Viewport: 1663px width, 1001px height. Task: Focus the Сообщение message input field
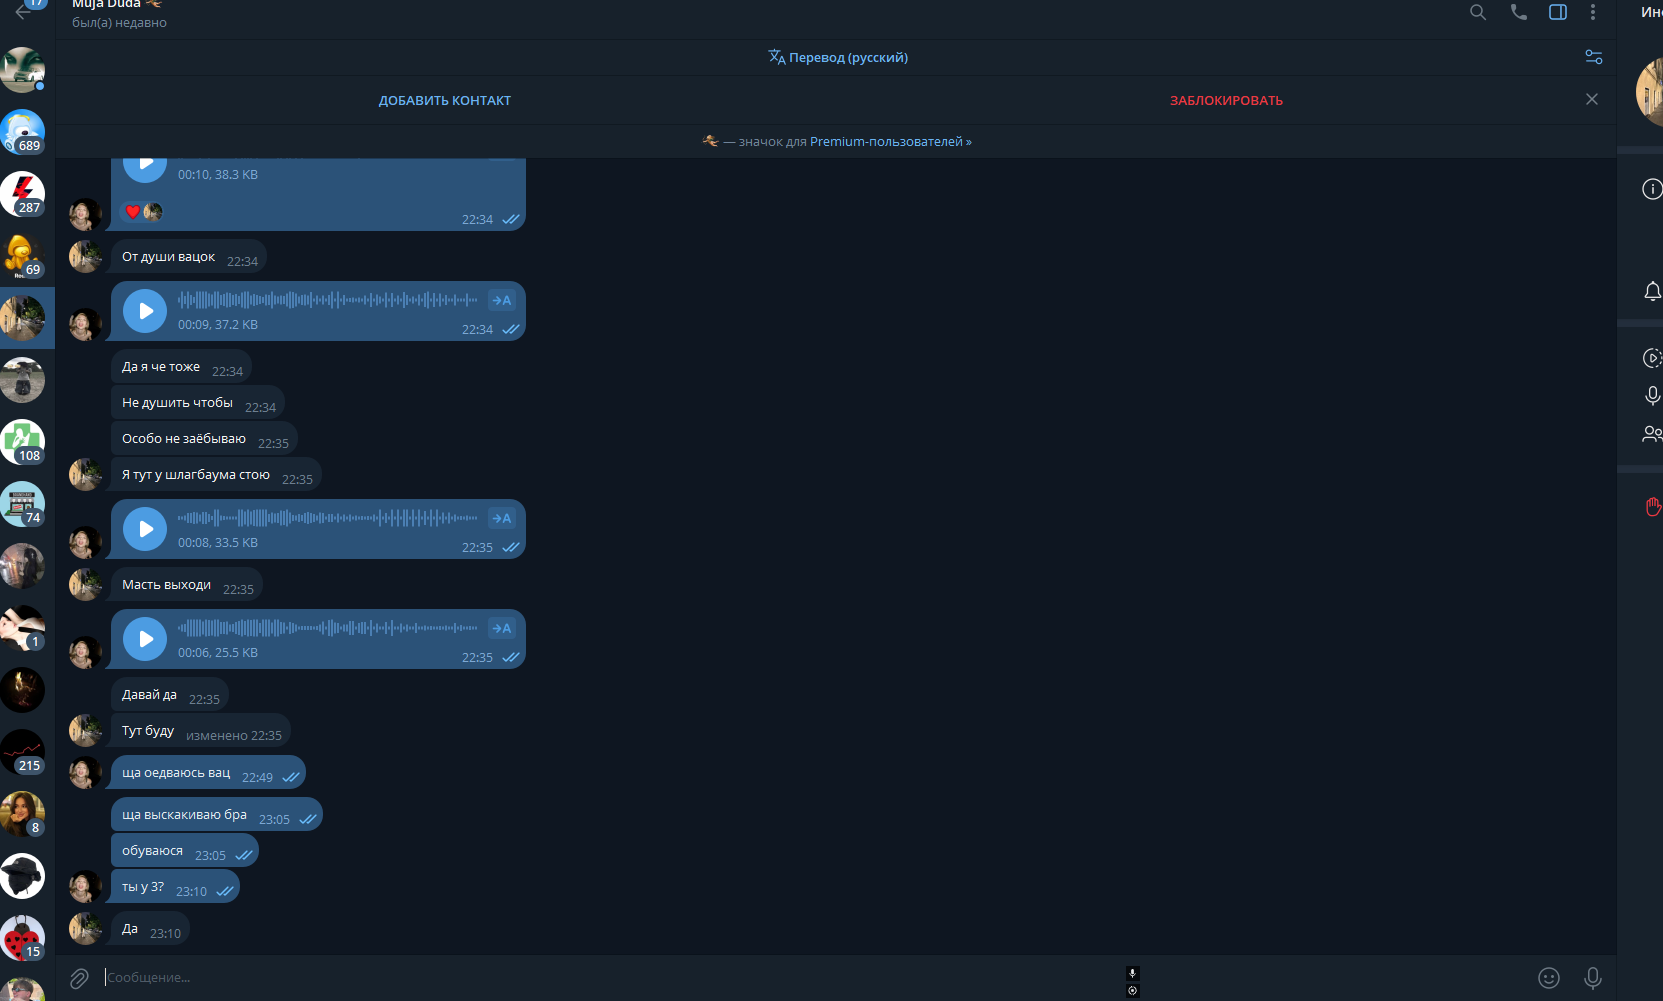pos(600,978)
